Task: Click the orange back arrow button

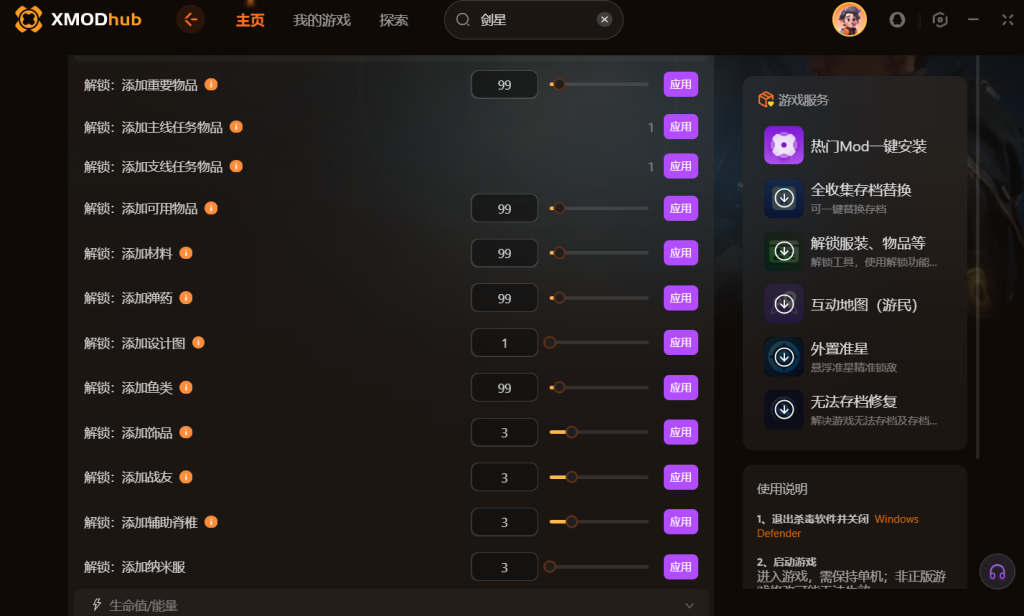Action: (191, 20)
